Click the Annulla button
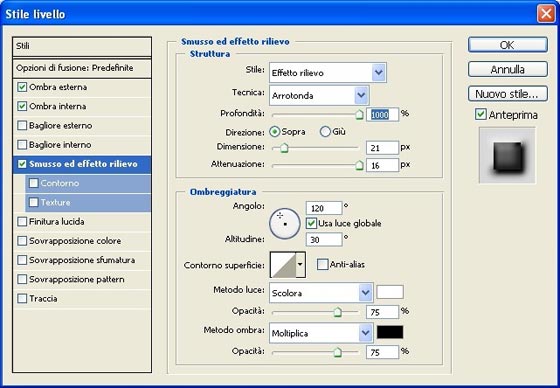Viewport: 560px width, 388px height. click(x=508, y=69)
